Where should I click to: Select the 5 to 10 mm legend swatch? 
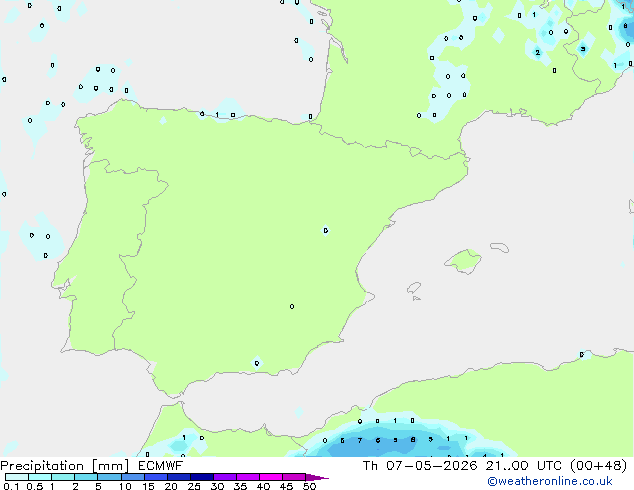(x=109, y=477)
